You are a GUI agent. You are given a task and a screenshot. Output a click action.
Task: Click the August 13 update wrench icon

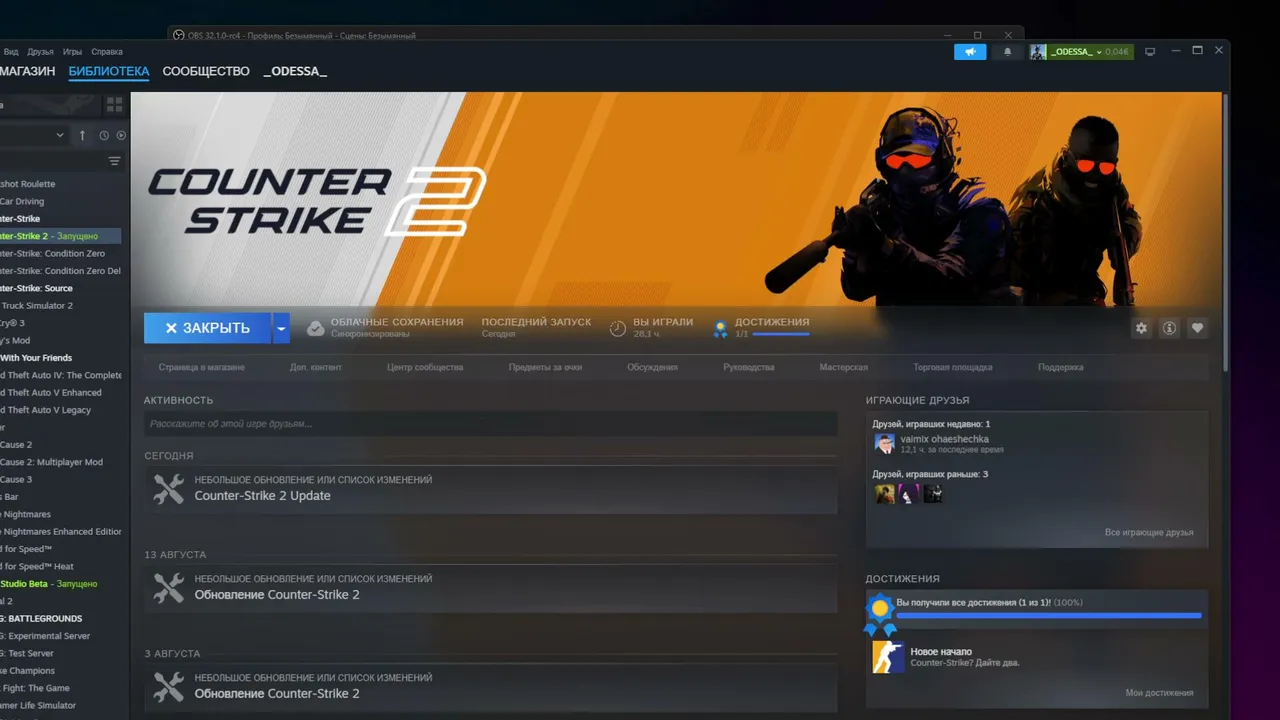pos(168,588)
